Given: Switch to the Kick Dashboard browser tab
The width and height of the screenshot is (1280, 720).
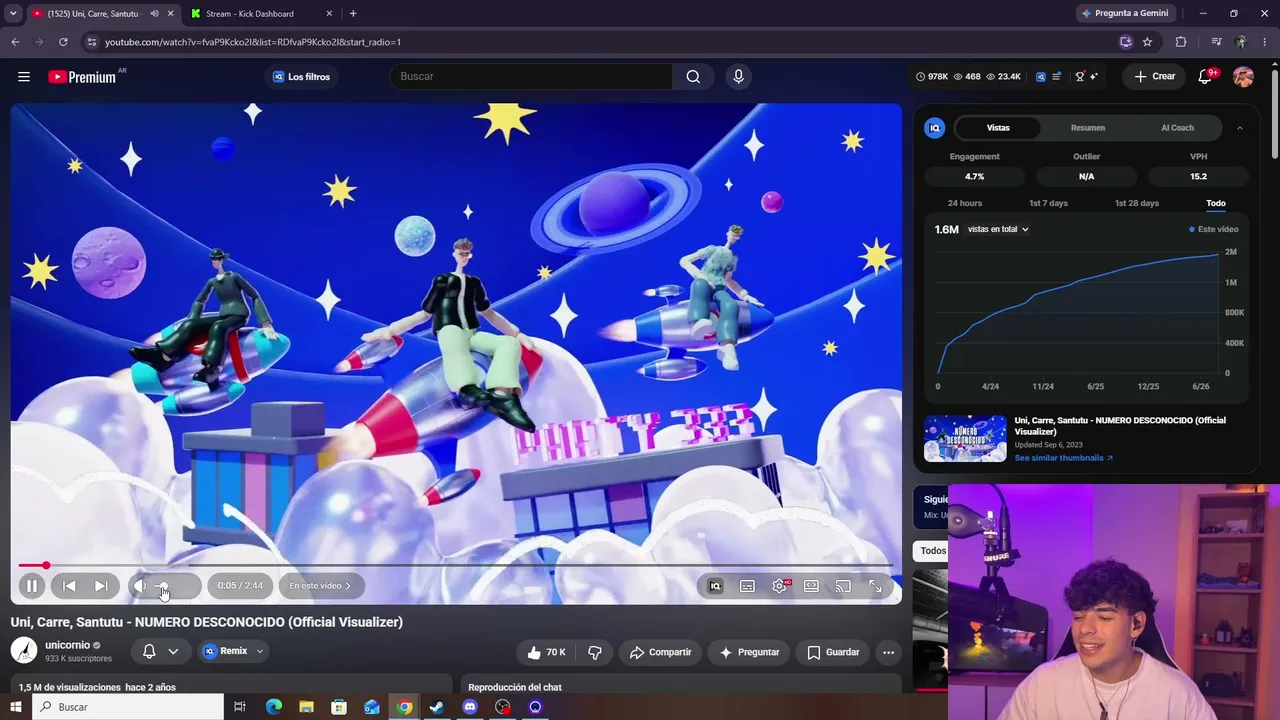Looking at the screenshot, I should (262, 14).
